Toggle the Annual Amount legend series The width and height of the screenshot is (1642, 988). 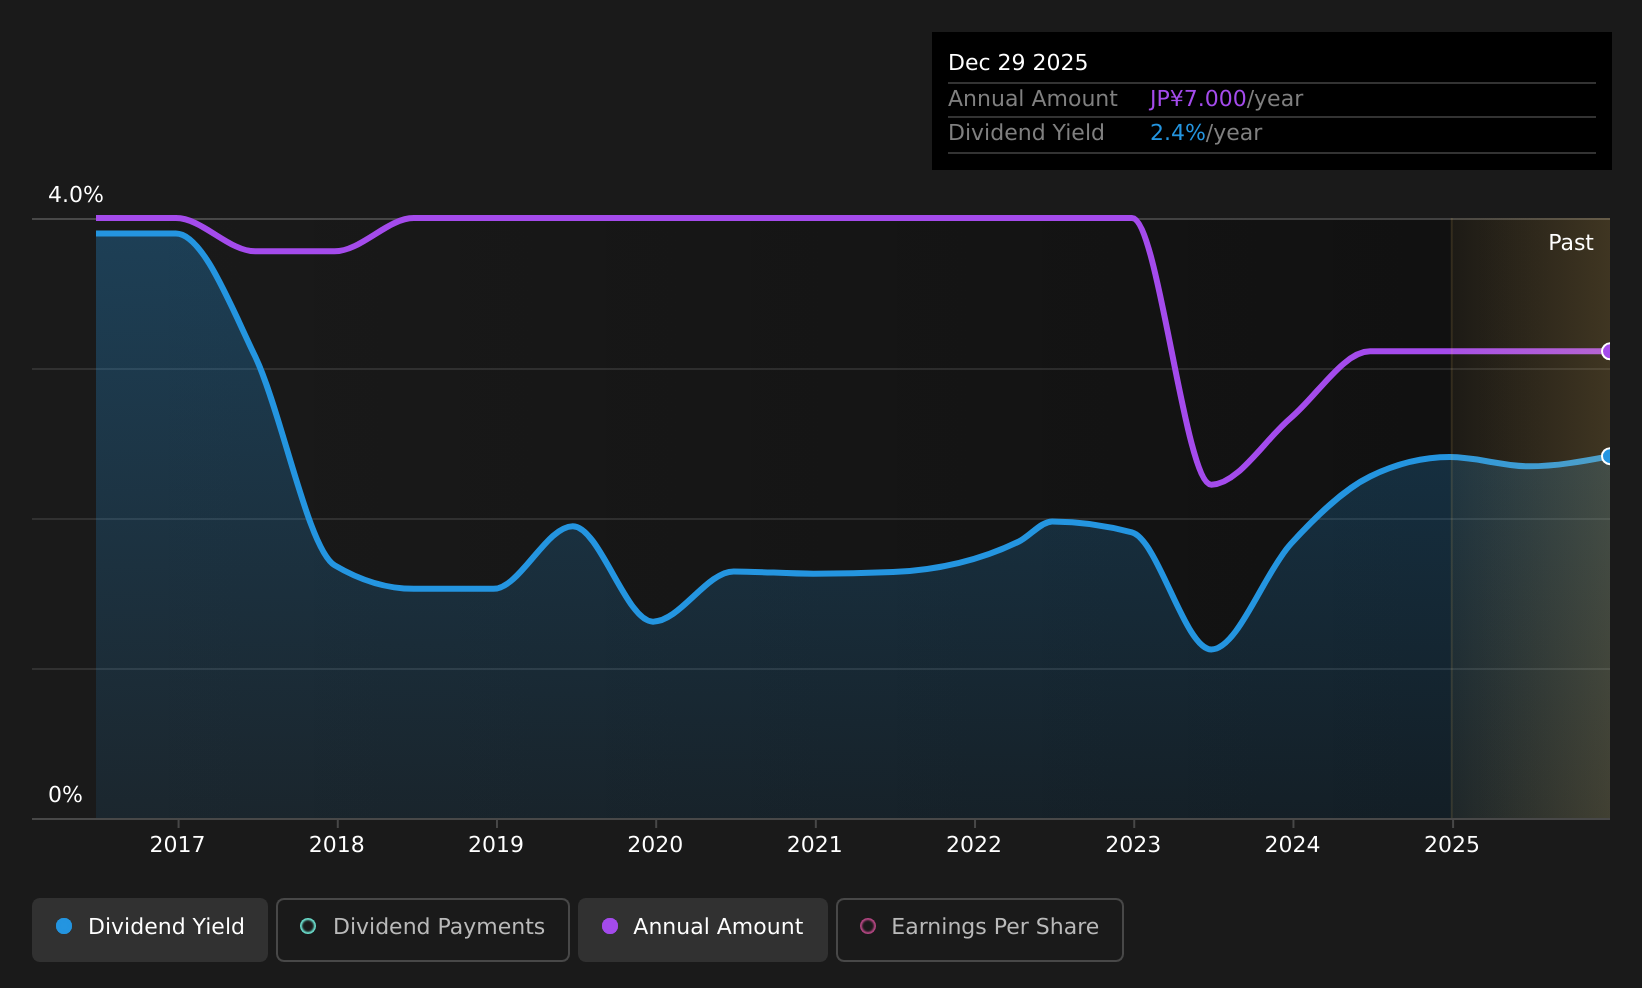click(703, 929)
